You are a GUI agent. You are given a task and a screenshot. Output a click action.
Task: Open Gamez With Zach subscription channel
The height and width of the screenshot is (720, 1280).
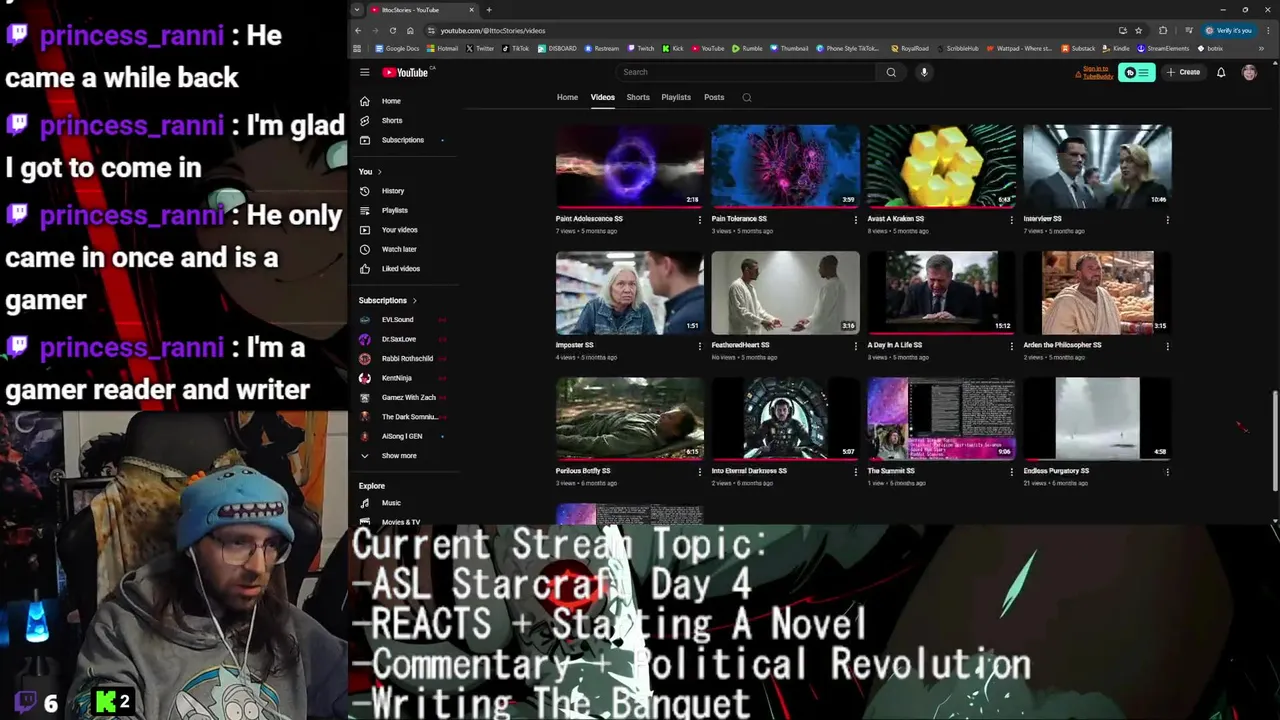[x=404, y=398]
